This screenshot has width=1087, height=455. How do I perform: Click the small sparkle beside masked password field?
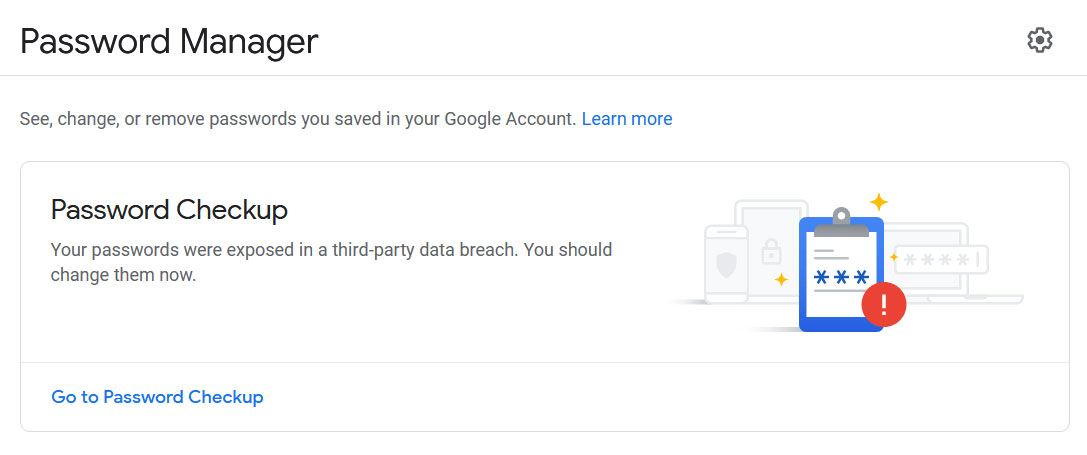(894, 257)
